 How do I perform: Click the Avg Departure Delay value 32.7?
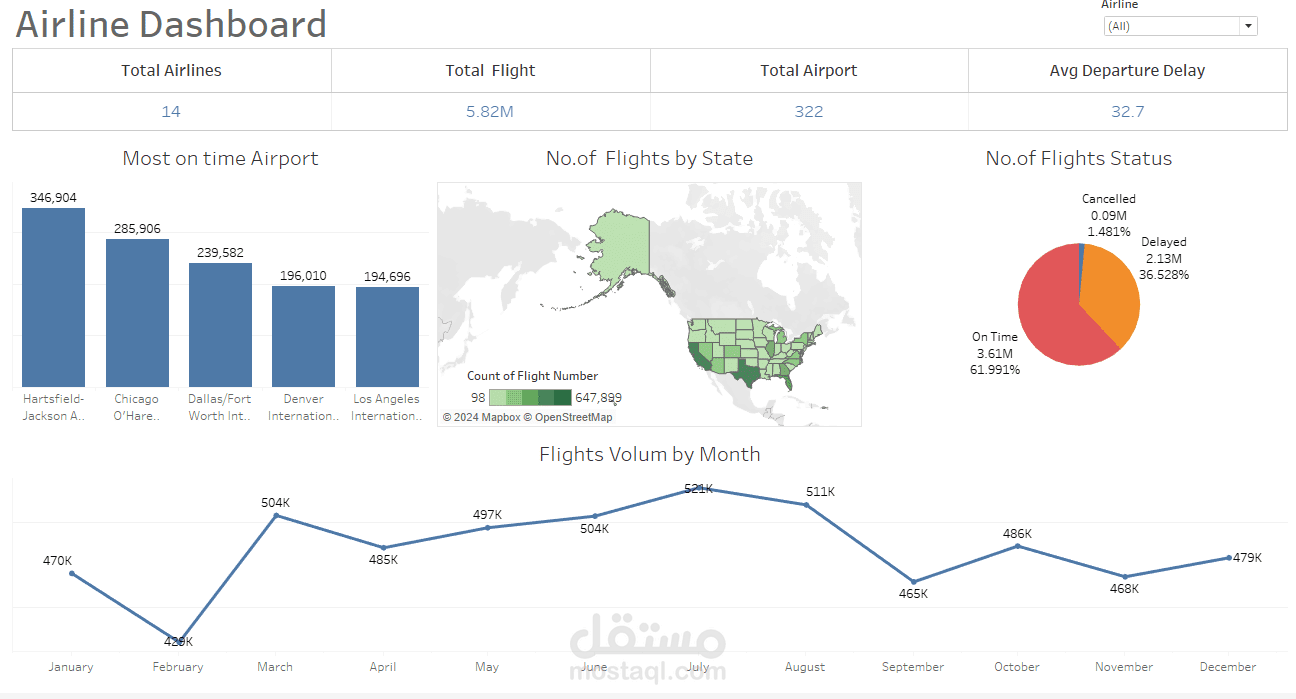pyautogui.click(x=1127, y=111)
